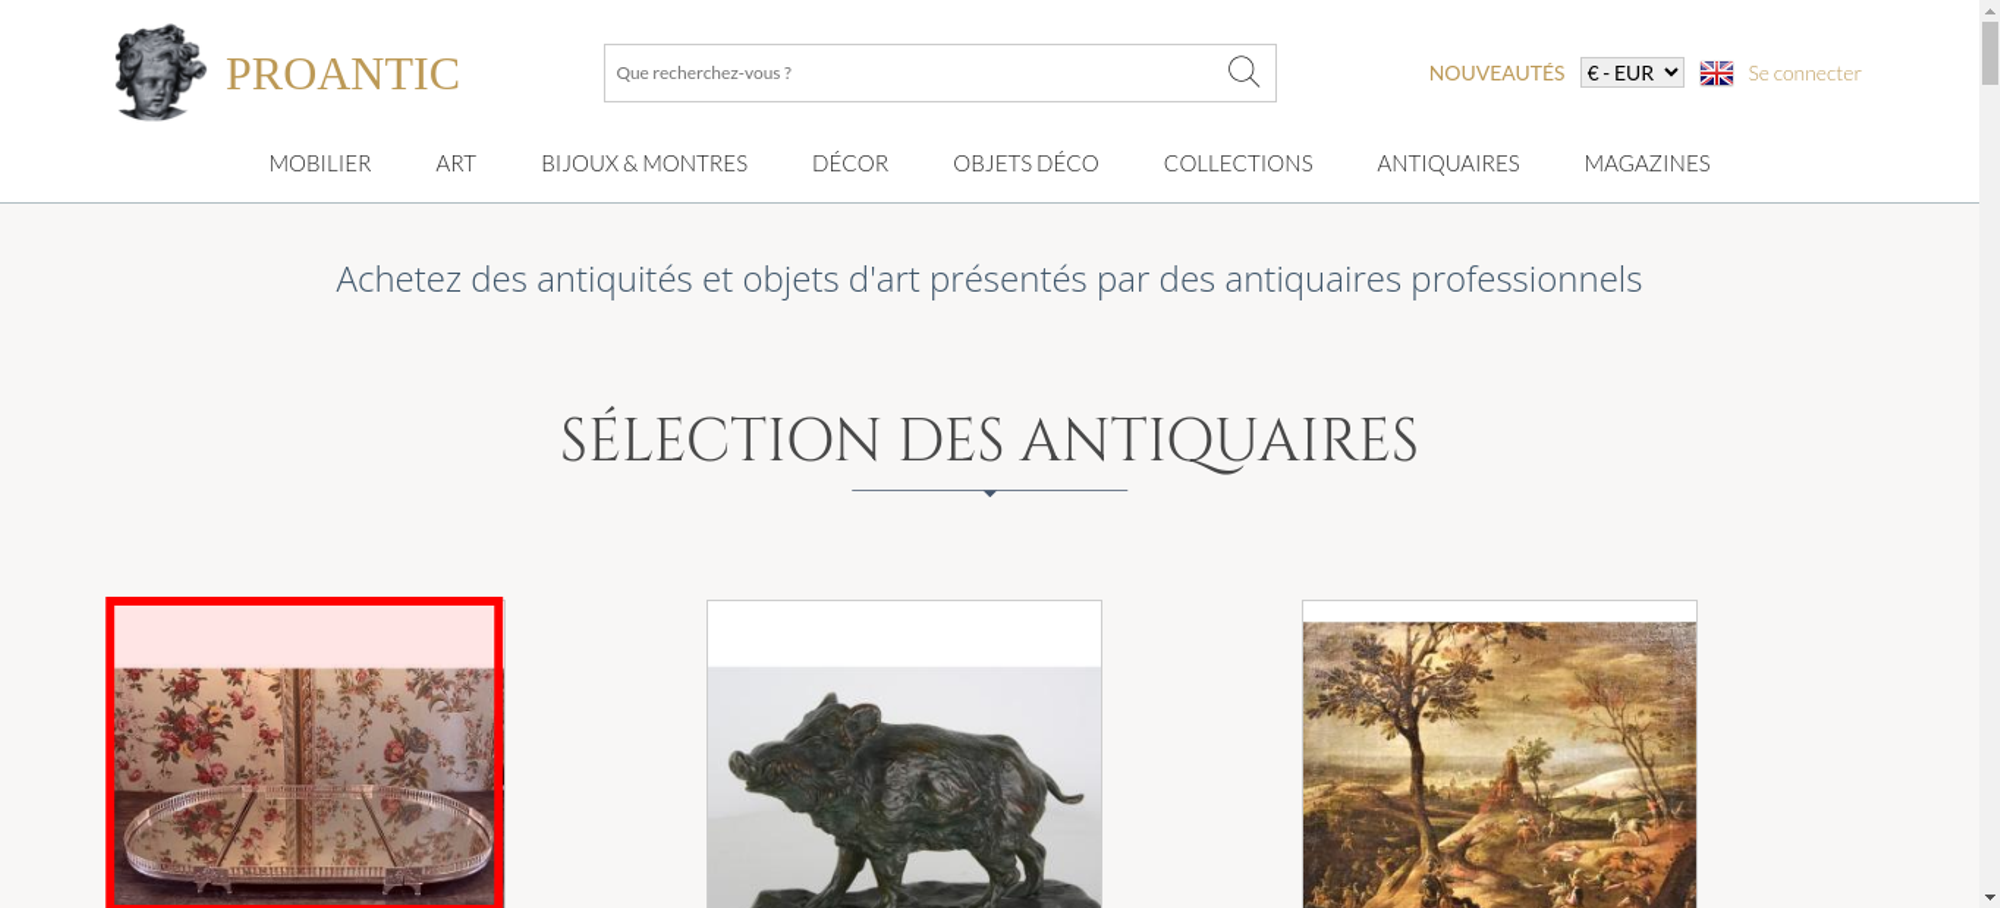
Task: Open the DÉCOR menu
Action: [850, 163]
